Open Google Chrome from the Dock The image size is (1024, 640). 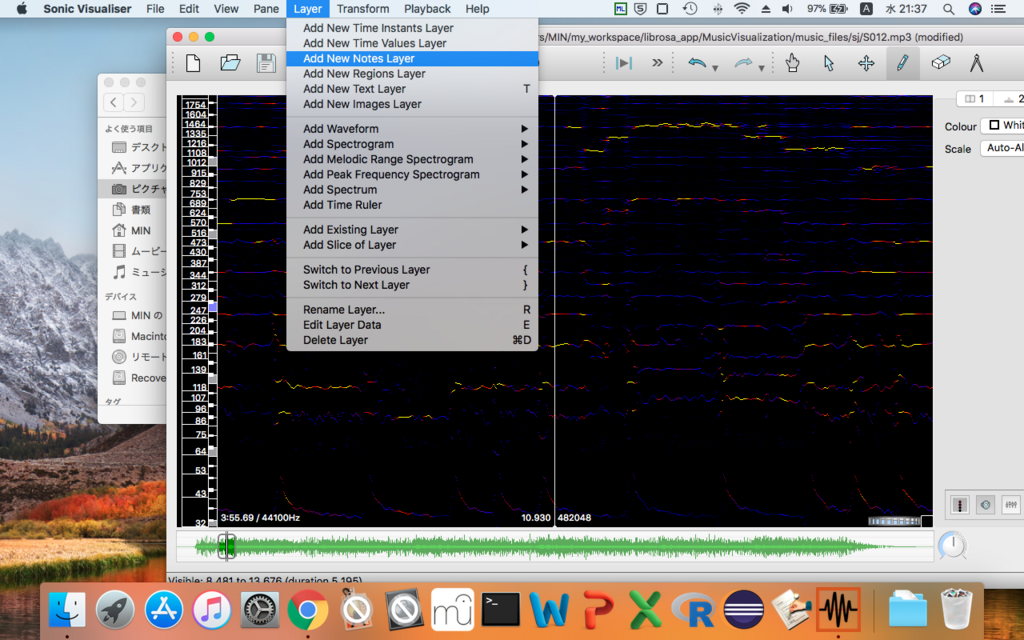308,610
